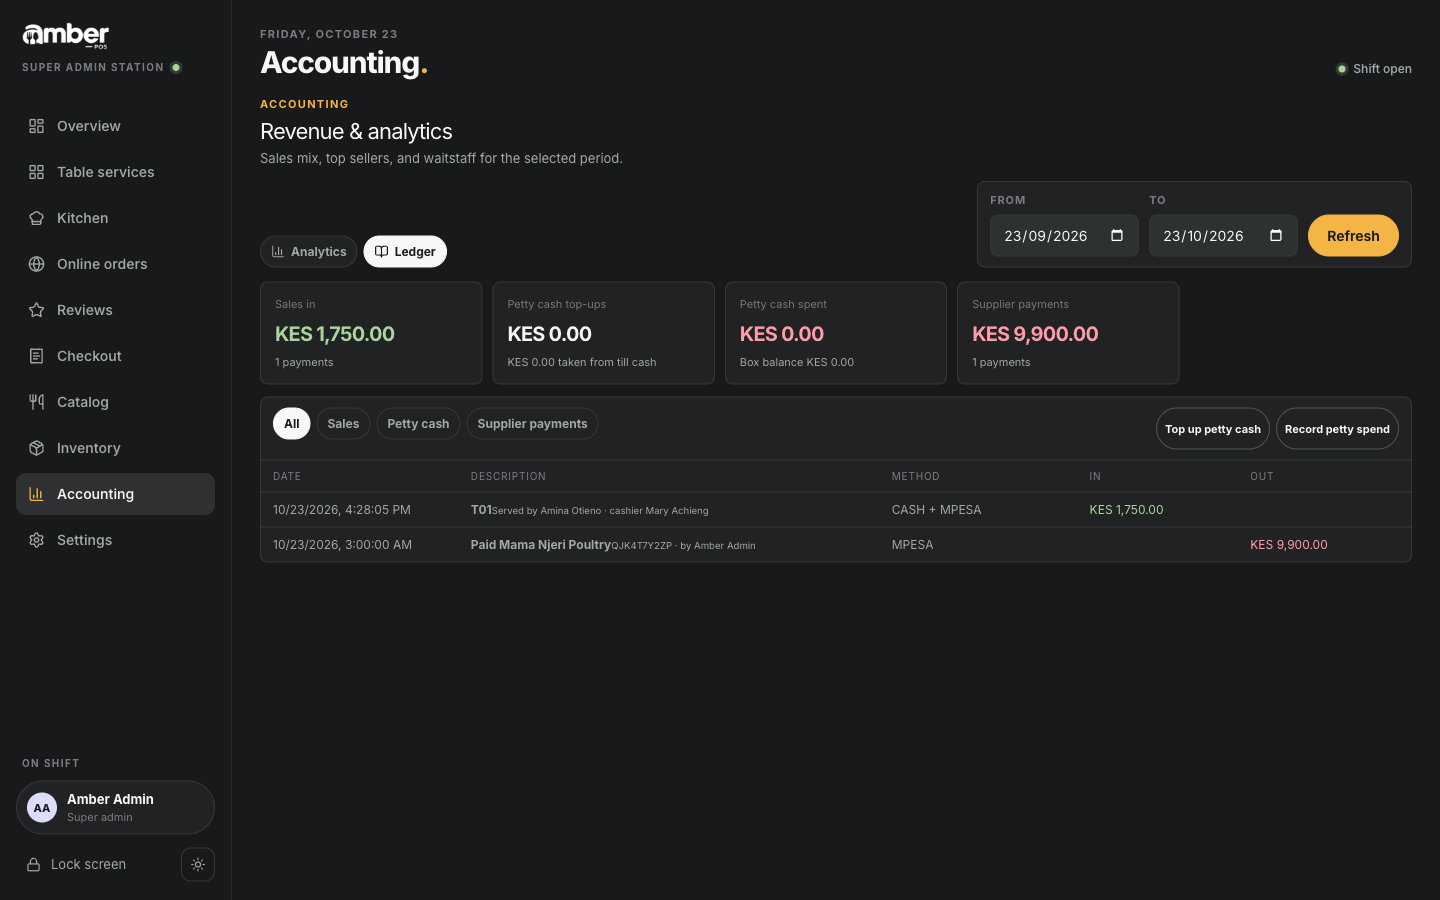The width and height of the screenshot is (1440, 900).
Task: Click the Amber POS logo
Action: tap(66, 36)
